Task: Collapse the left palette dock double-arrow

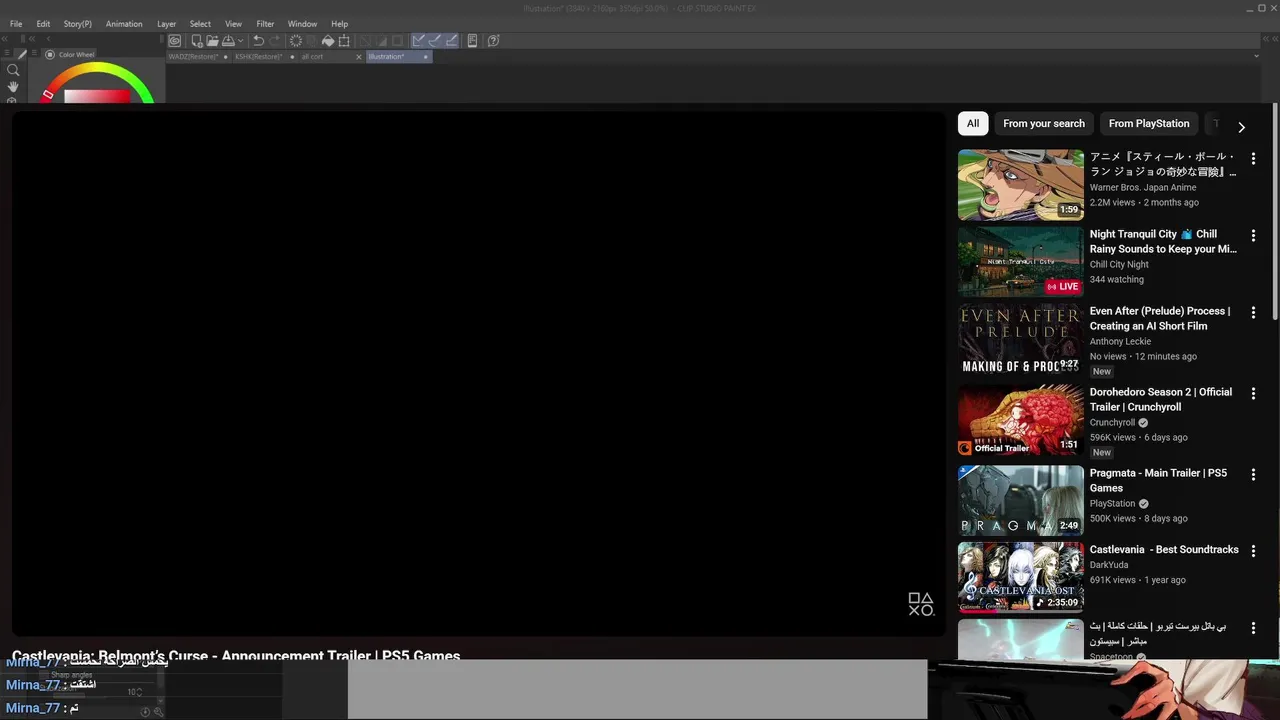Action: [x=6, y=40]
